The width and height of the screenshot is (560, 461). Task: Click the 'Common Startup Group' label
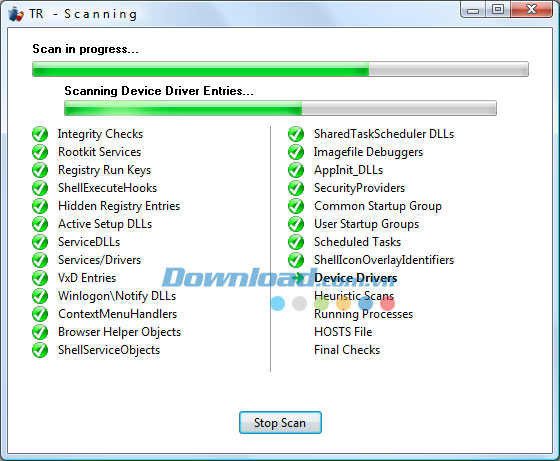click(378, 206)
